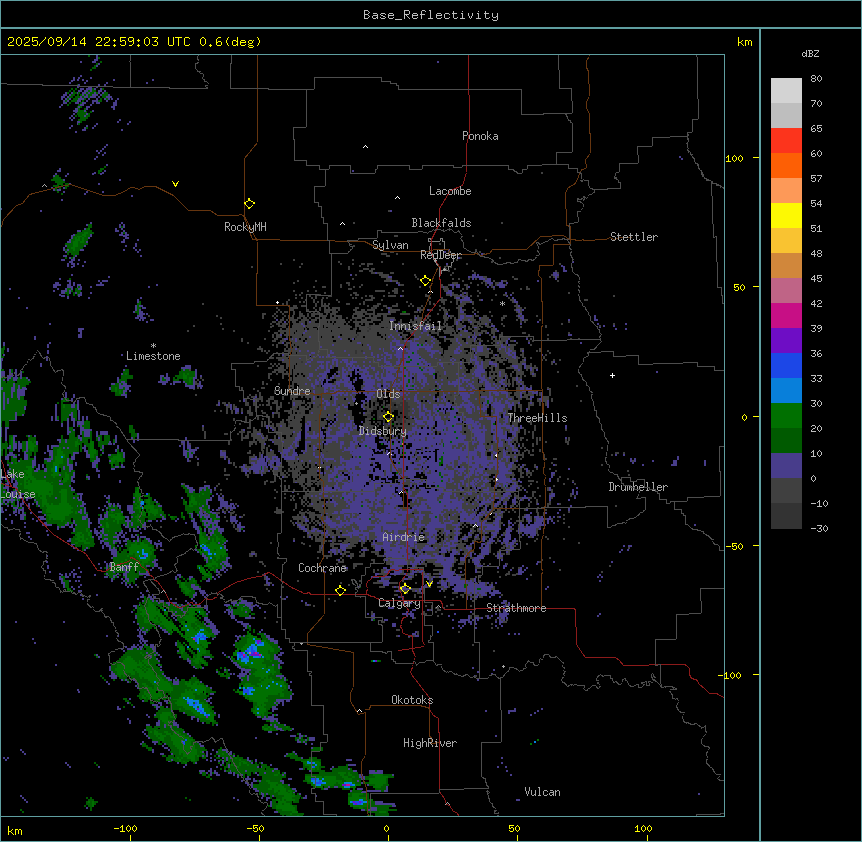
Task: Click the HighRiver label
Action: [430, 743]
